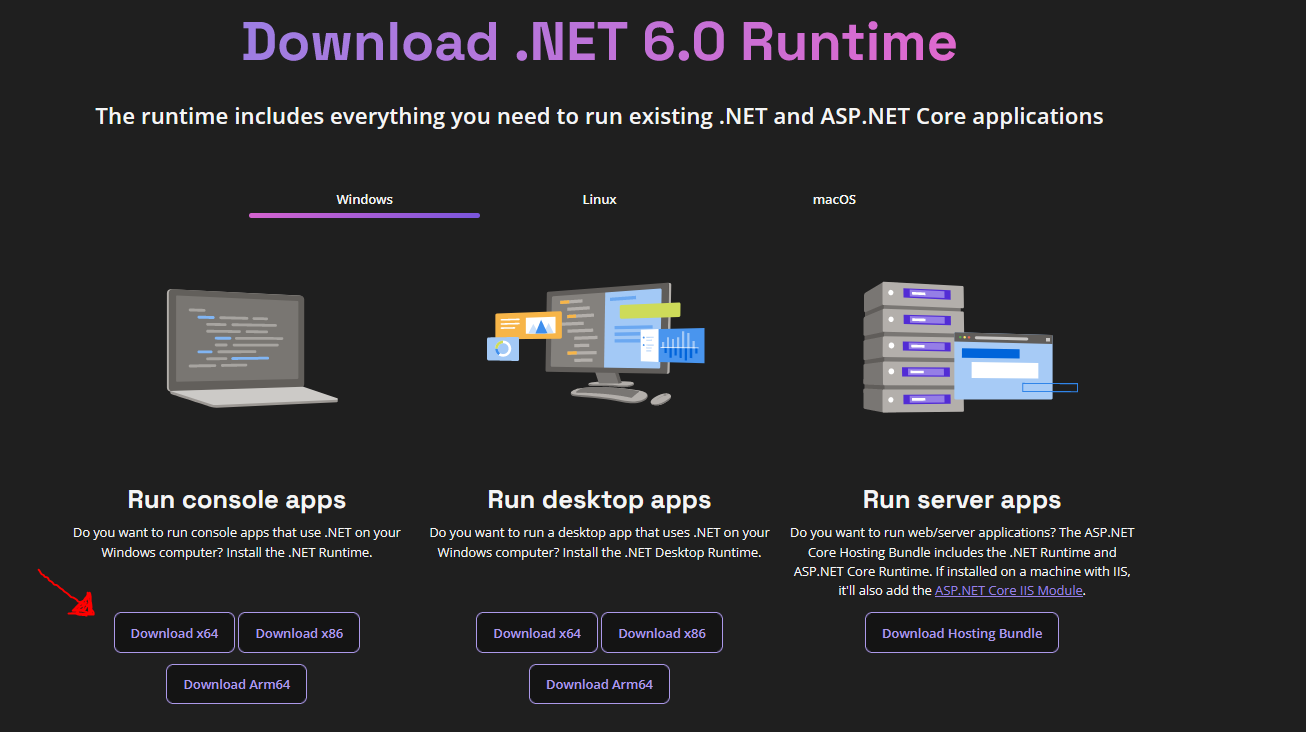Download Arm64 runtime for console apps

coord(236,685)
